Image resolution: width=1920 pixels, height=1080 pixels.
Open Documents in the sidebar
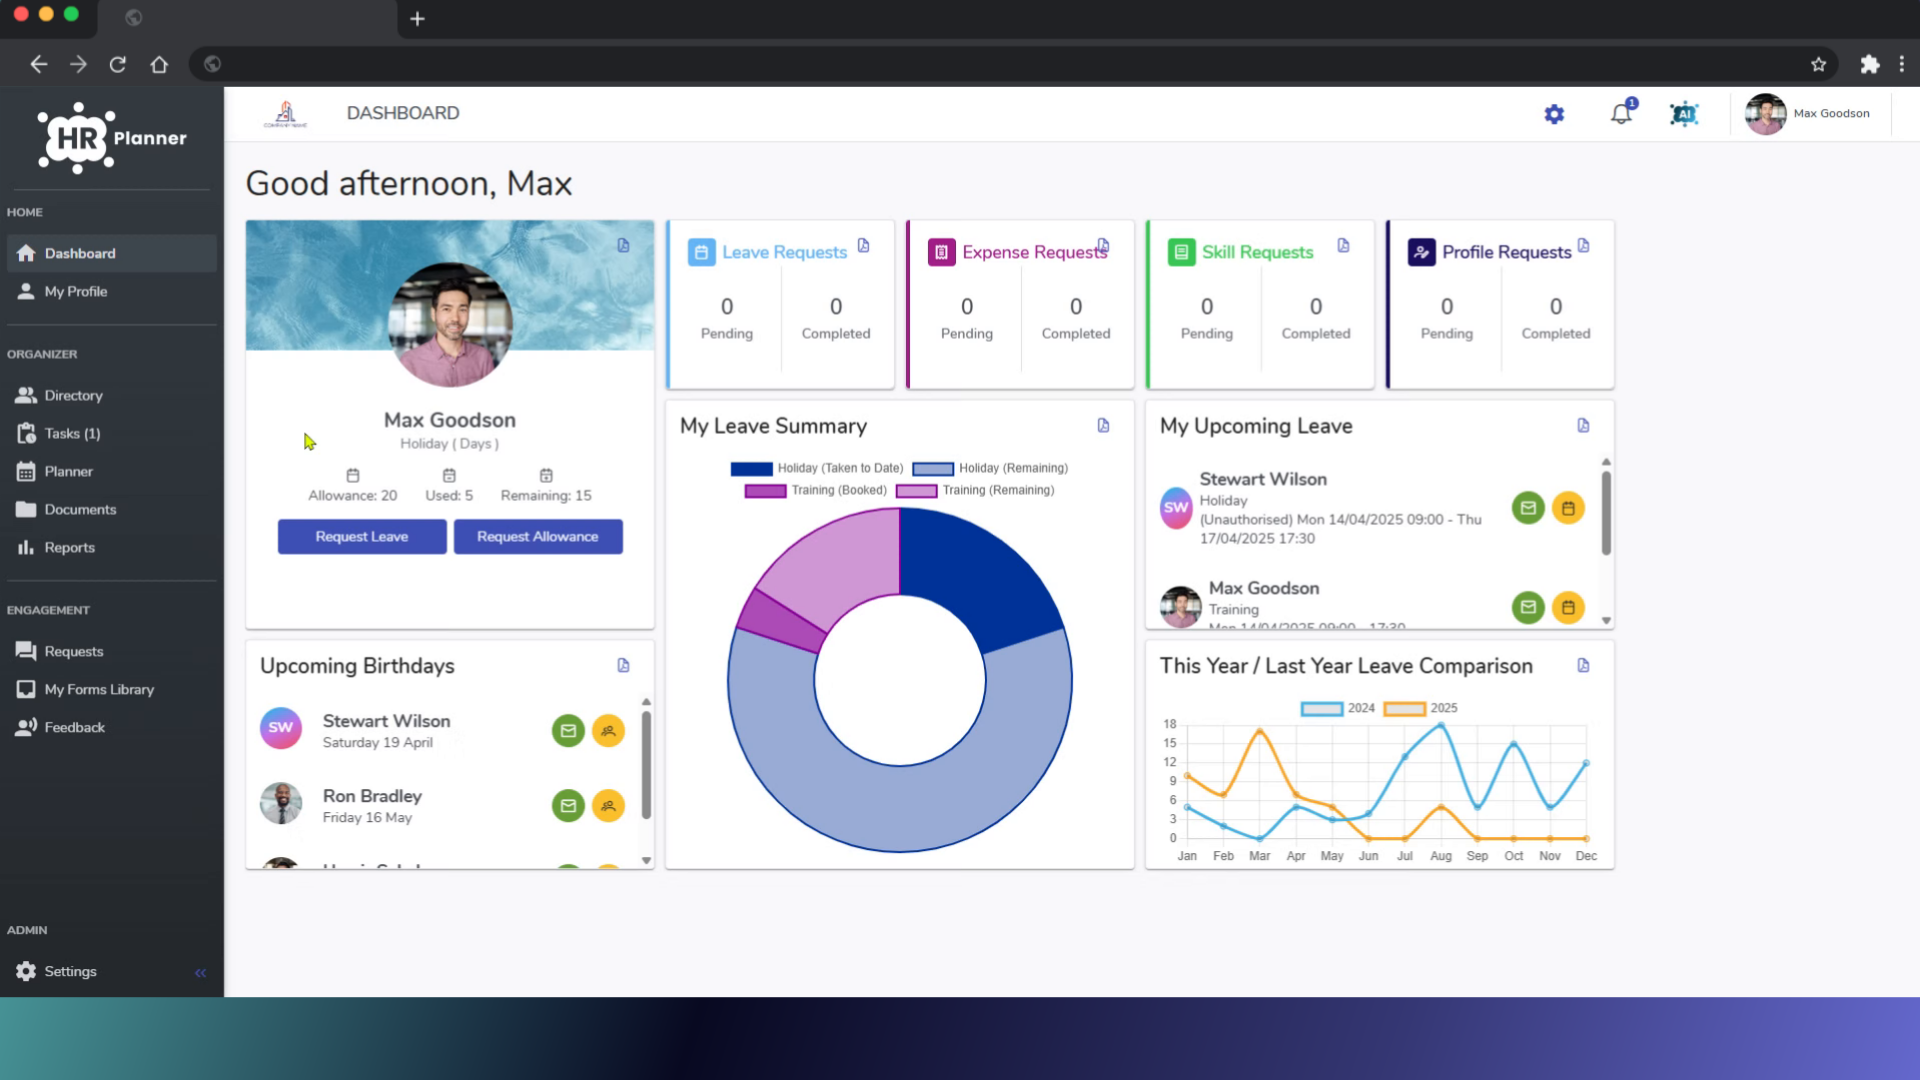[x=111, y=509]
